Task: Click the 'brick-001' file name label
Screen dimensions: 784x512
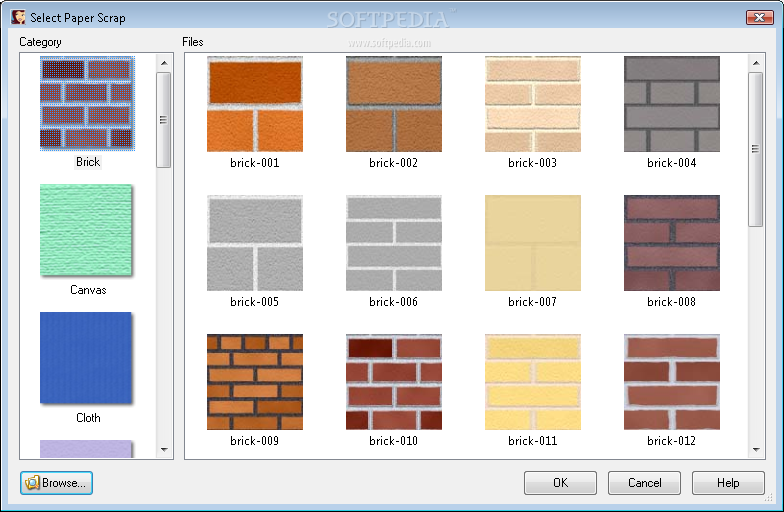Action: pos(254,163)
